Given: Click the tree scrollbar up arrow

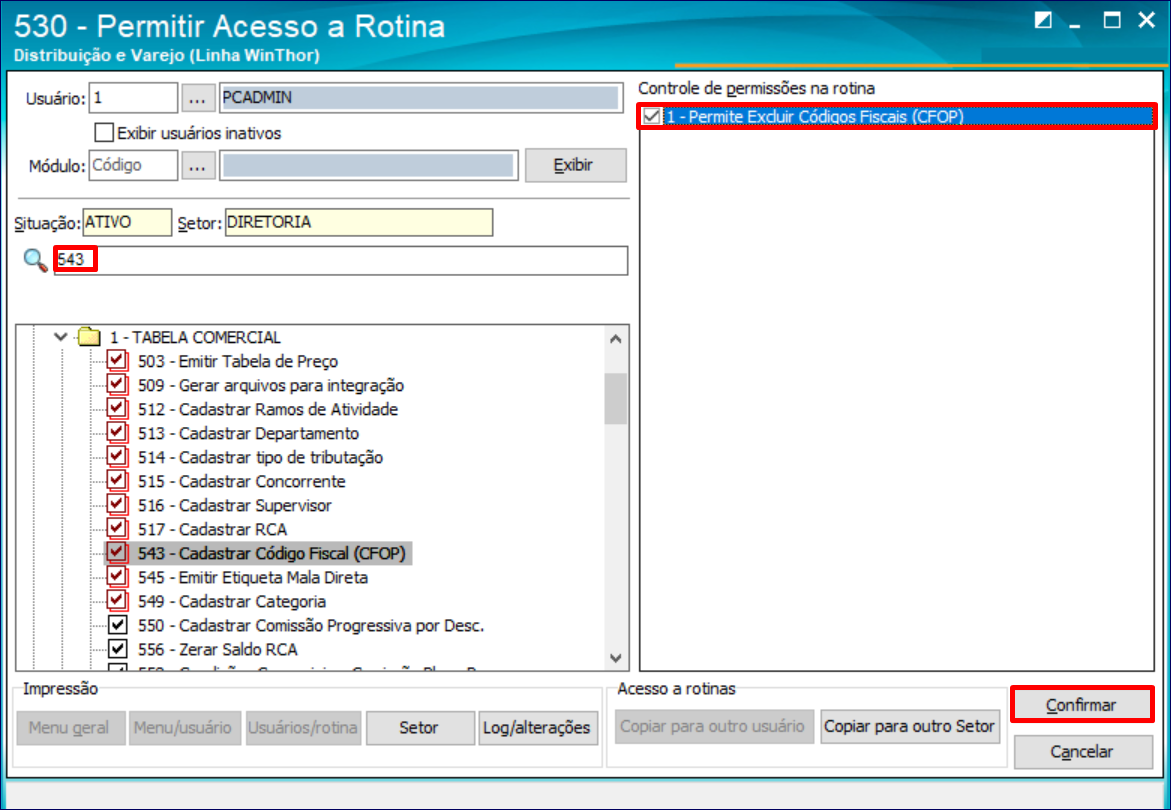Looking at the screenshot, I should [x=615, y=339].
